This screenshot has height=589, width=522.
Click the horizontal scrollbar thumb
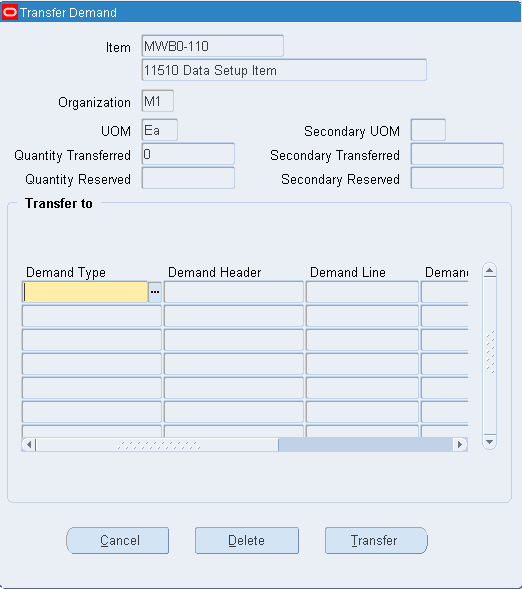point(157,444)
